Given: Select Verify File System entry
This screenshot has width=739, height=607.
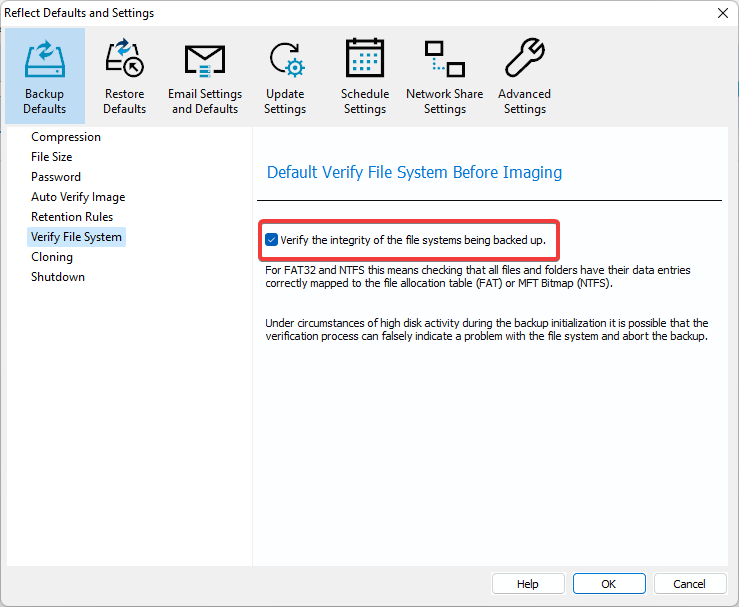Looking at the screenshot, I should (x=76, y=237).
